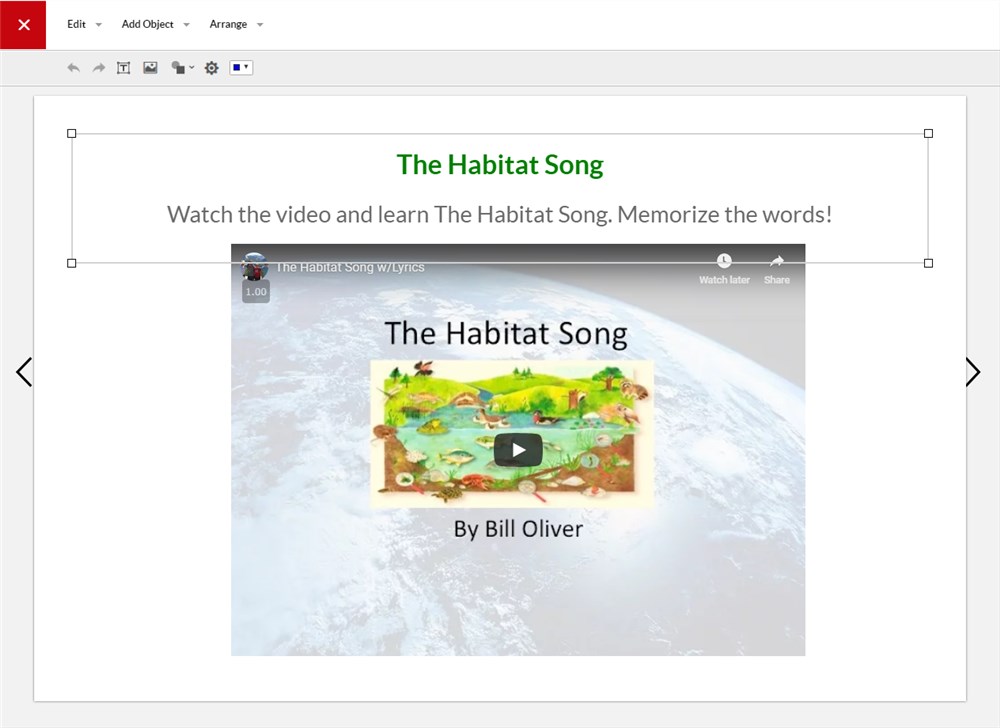
Task: Click the top-right resize handle of text box
Action: (x=928, y=133)
